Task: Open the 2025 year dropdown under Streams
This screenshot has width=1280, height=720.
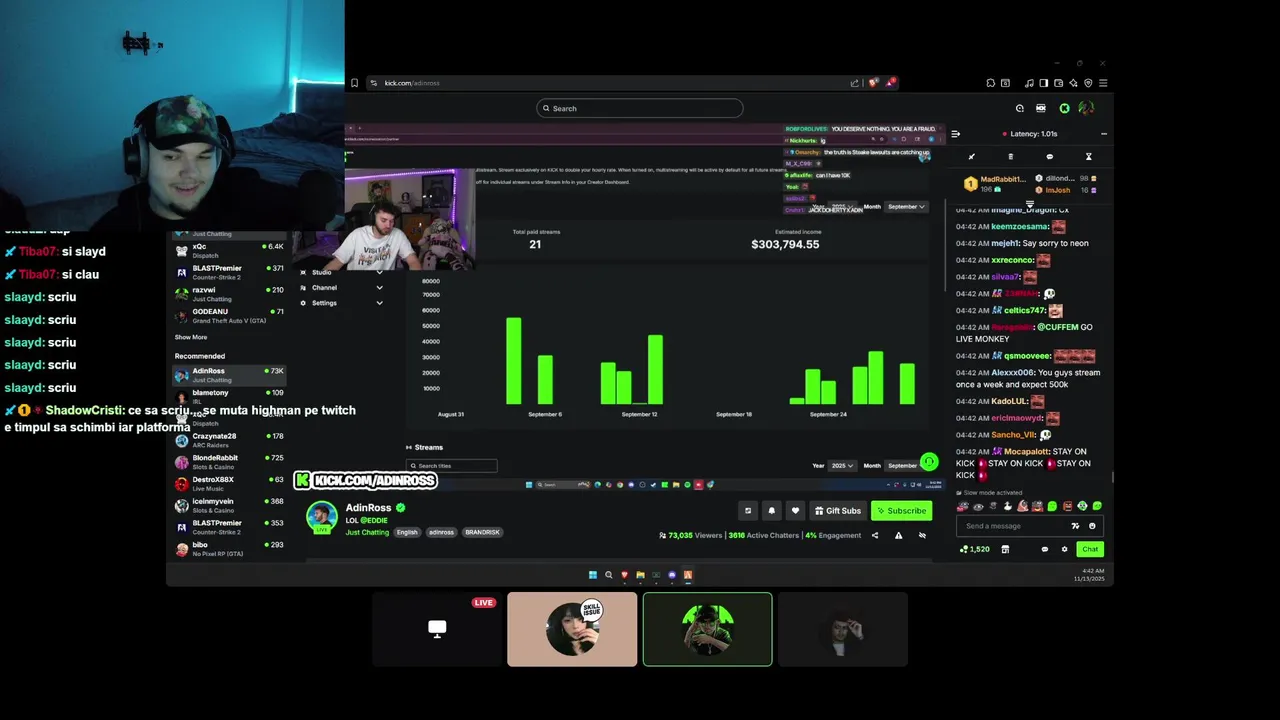Action: click(x=842, y=465)
